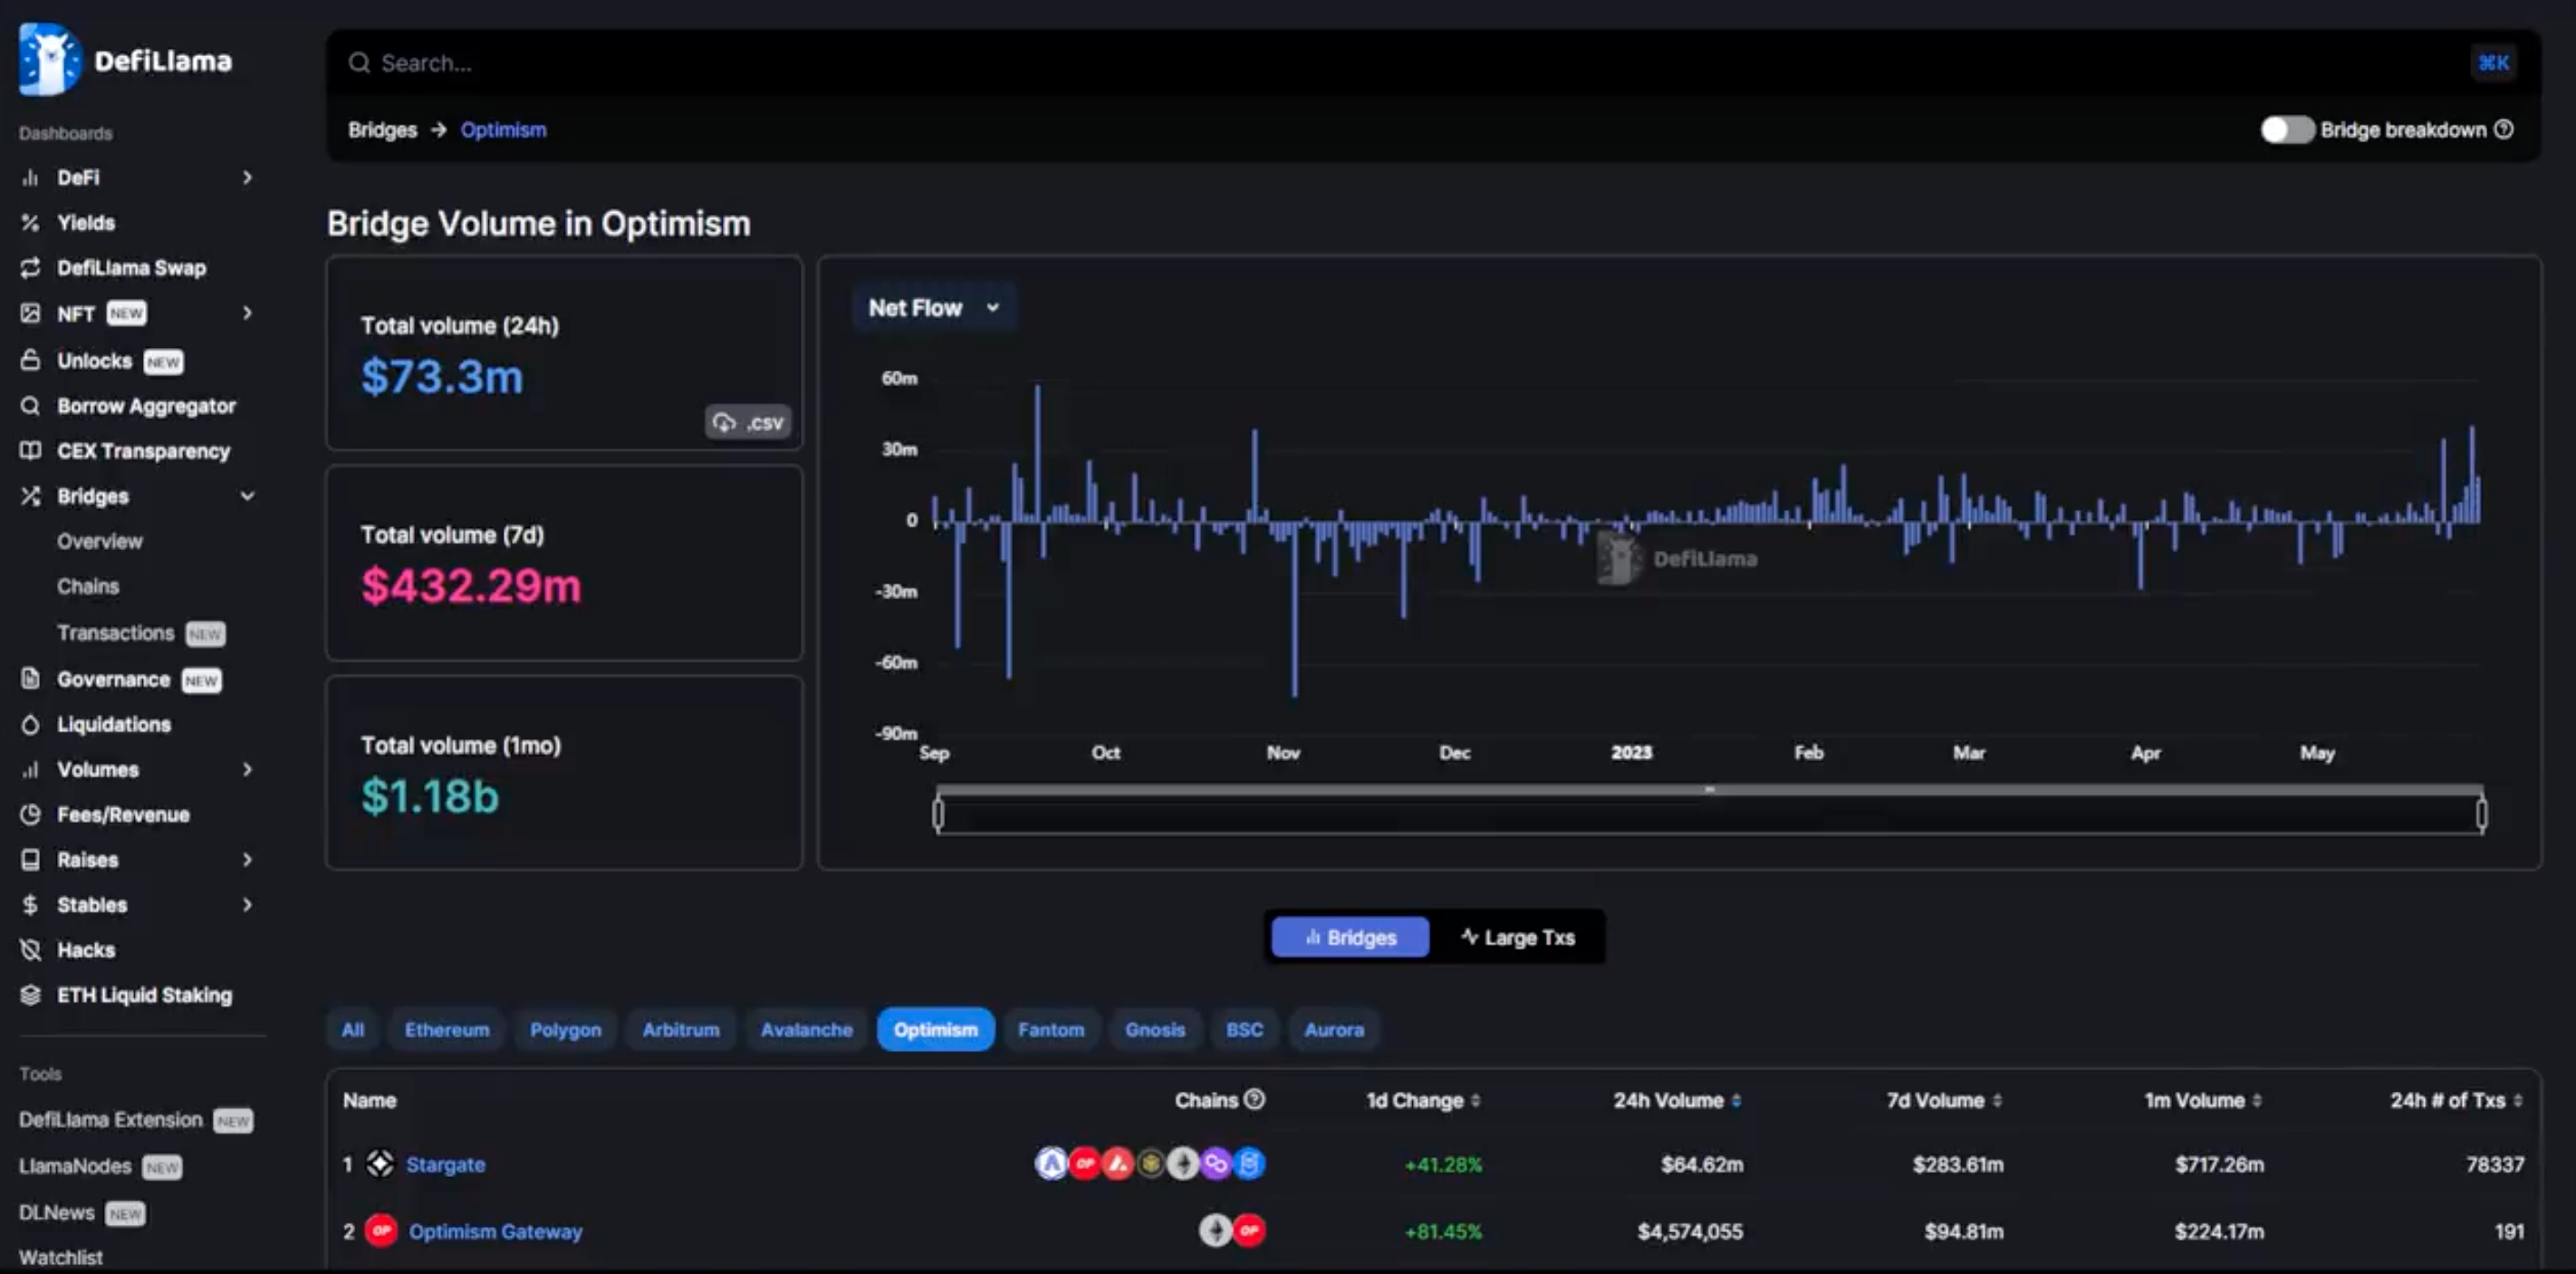Image resolution: width=2576 pixels, height=1274 pixels.
Task: Toggle the Bridge breakdown switch
Action: [2287, 130]
